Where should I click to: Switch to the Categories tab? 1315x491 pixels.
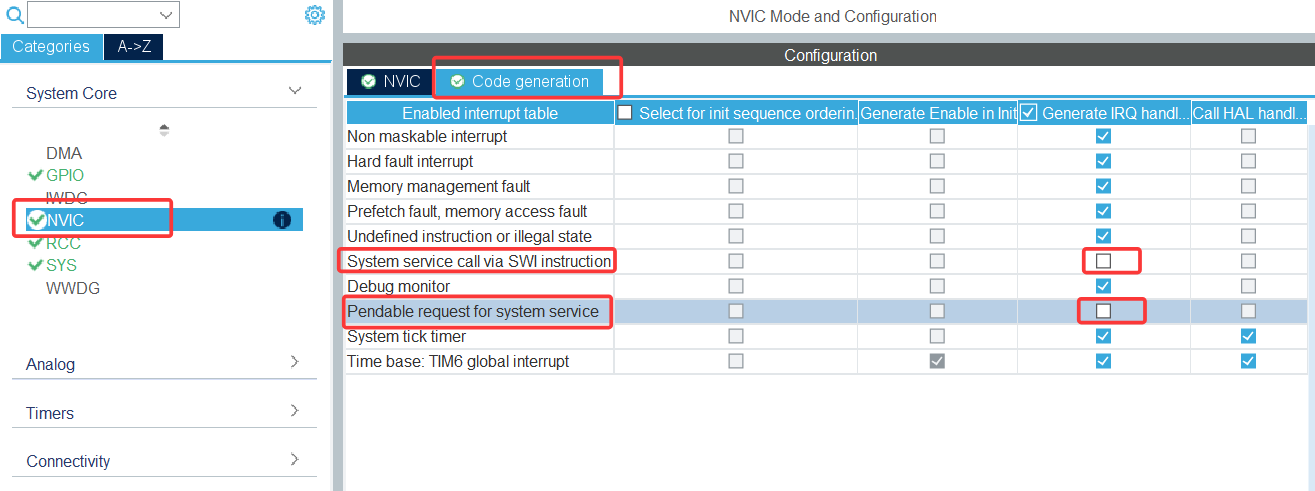[51, 46]
